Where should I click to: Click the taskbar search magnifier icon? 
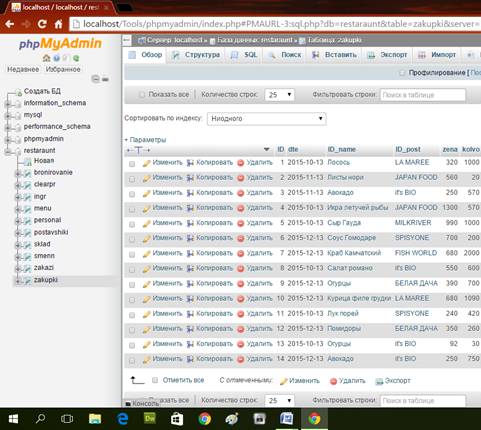(x=40, y=418)
